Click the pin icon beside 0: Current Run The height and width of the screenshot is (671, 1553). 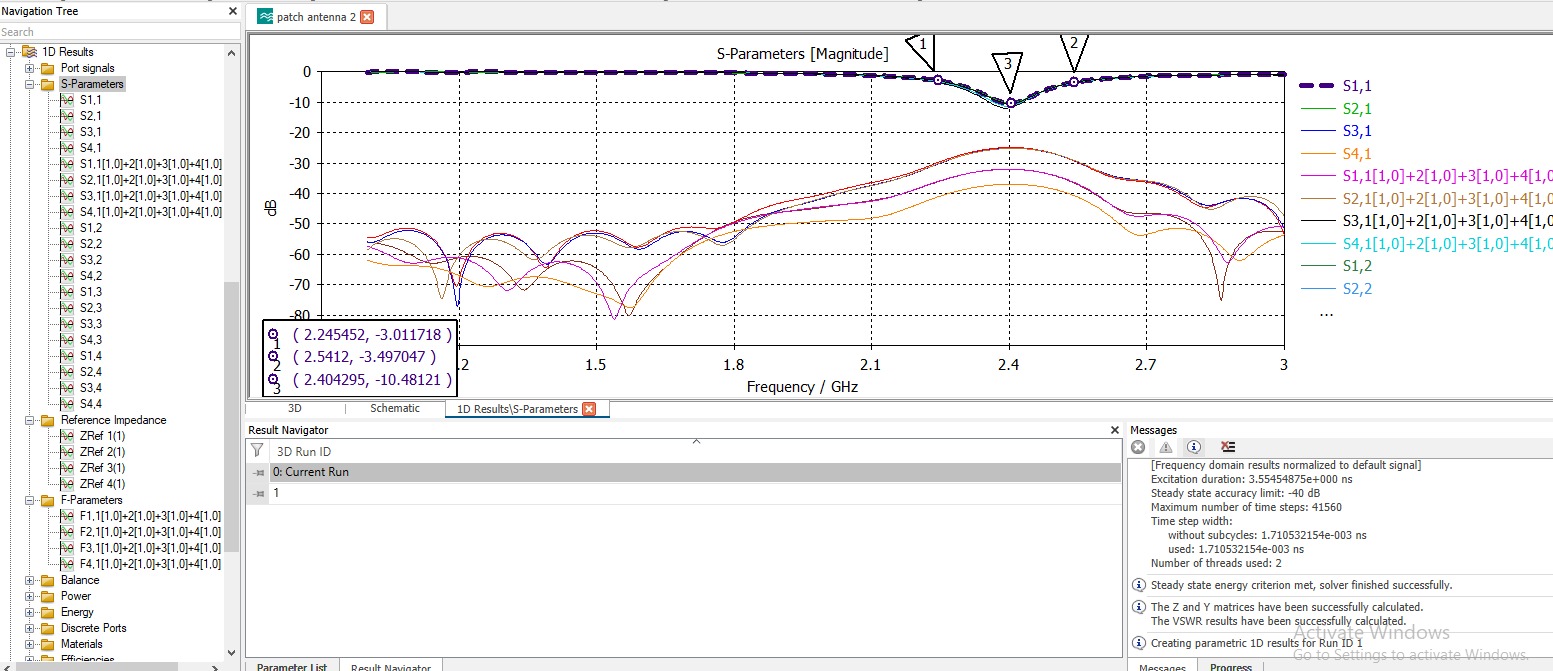259,472
